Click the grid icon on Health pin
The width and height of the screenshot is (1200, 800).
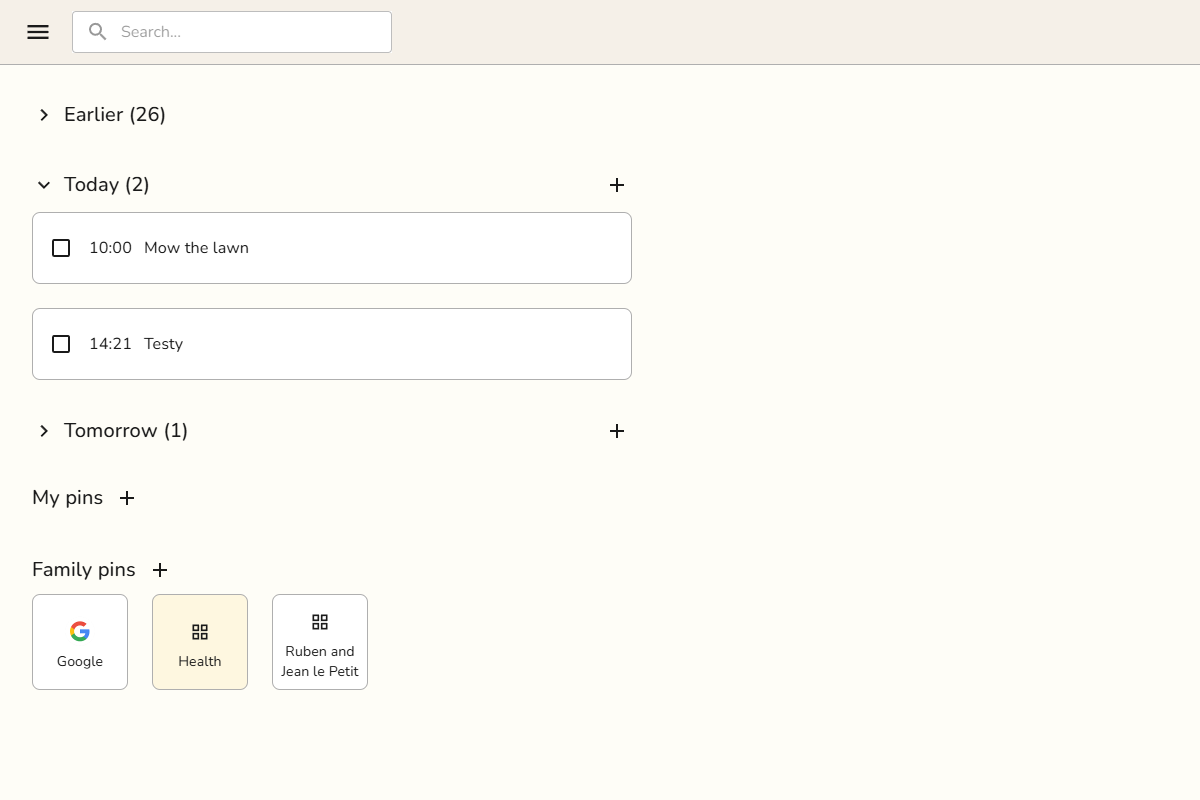pos(200,632)
